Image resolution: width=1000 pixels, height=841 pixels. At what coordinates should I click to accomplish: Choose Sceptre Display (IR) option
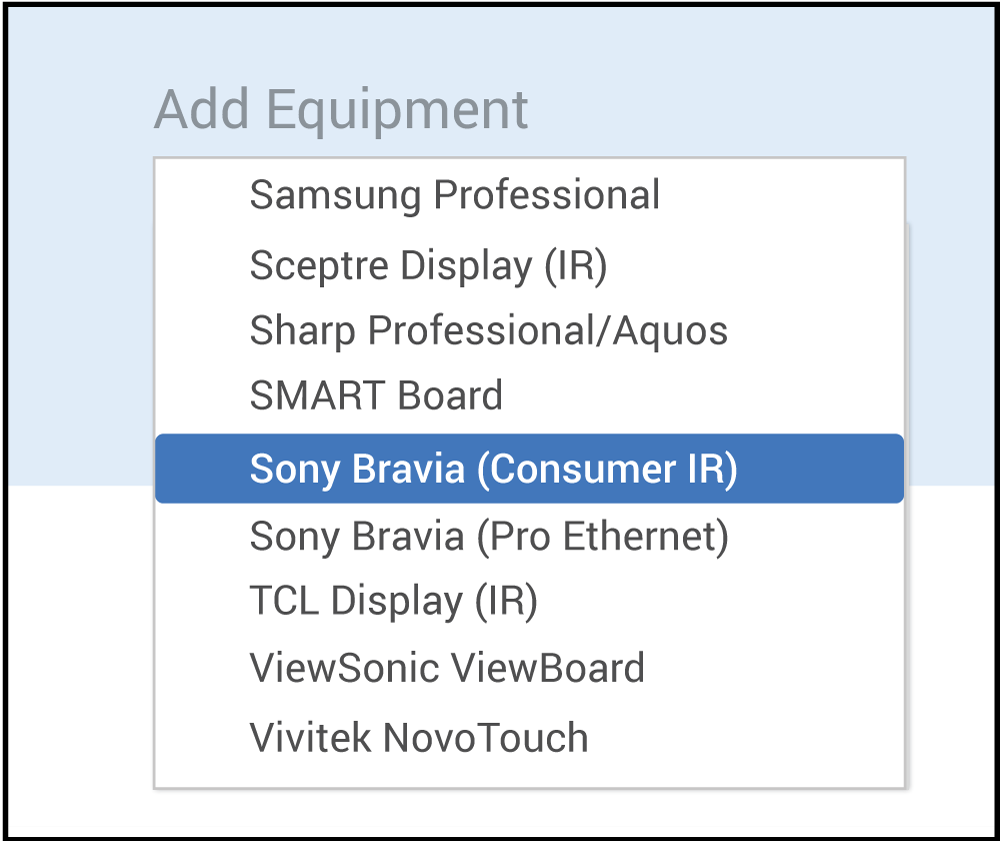point(428,266)
